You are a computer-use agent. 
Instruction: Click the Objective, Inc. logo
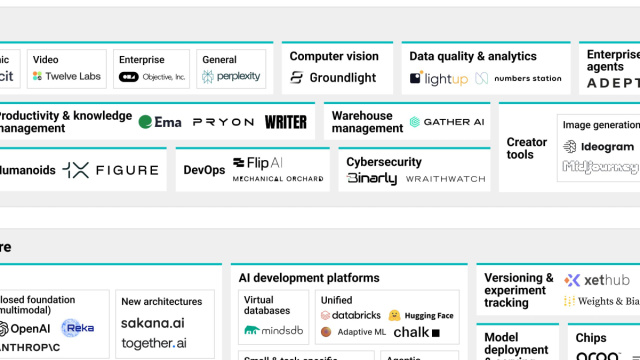tap(152, 77)
